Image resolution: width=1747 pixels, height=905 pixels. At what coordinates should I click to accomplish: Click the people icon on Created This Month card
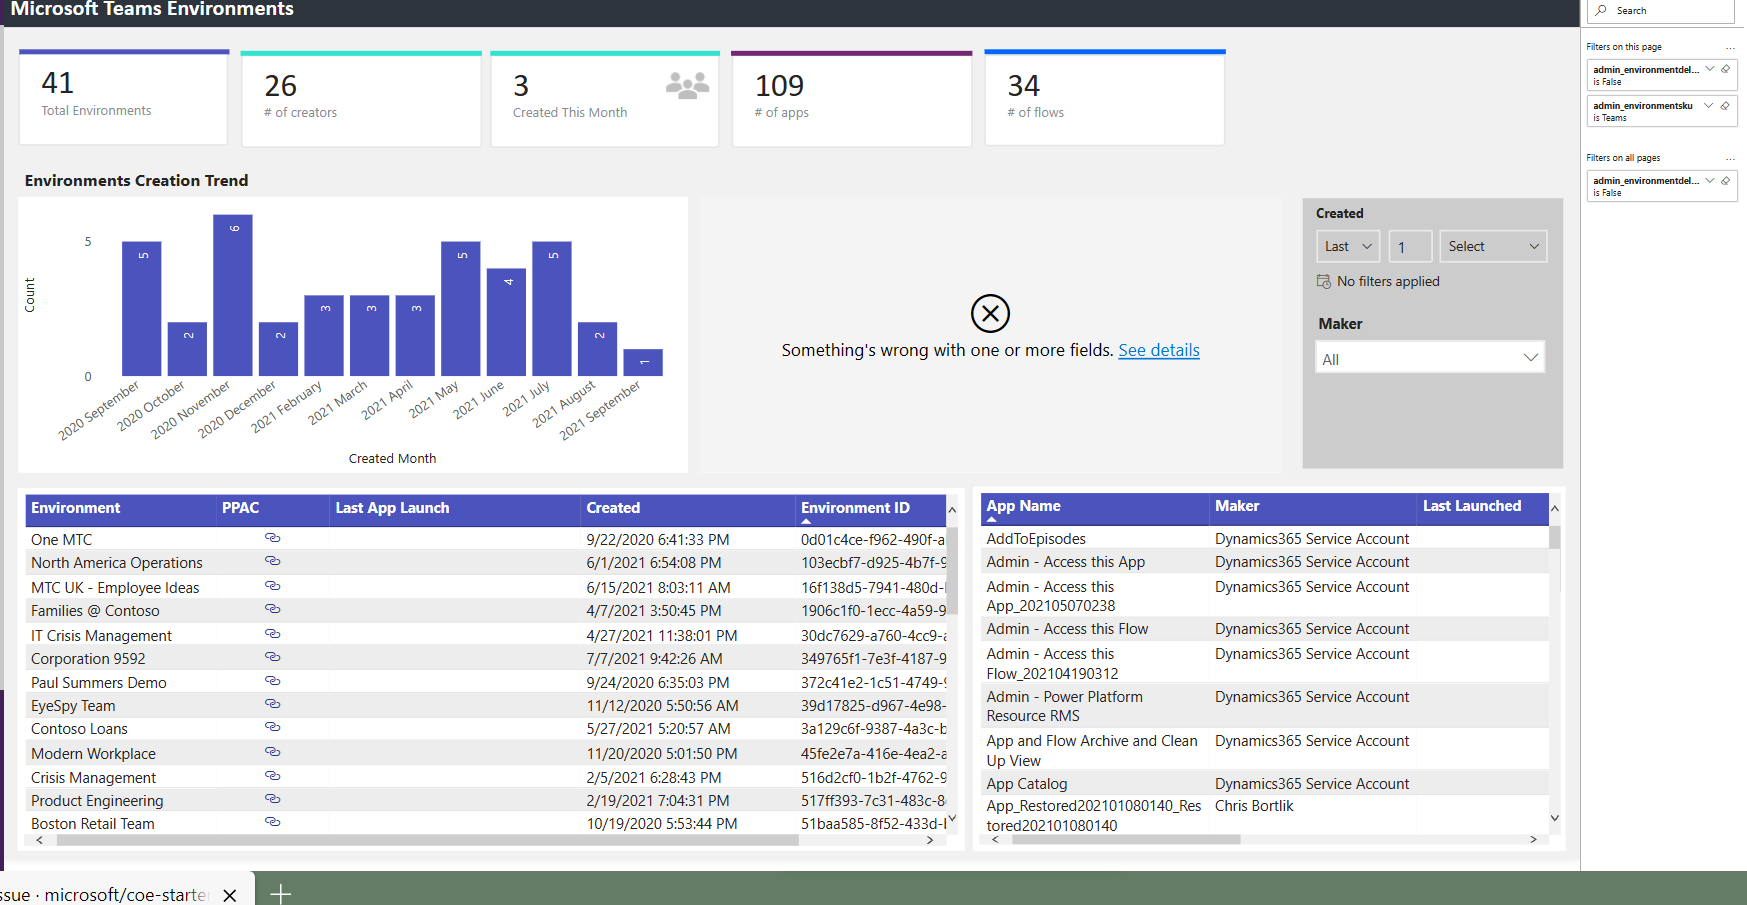coord(687,85)
